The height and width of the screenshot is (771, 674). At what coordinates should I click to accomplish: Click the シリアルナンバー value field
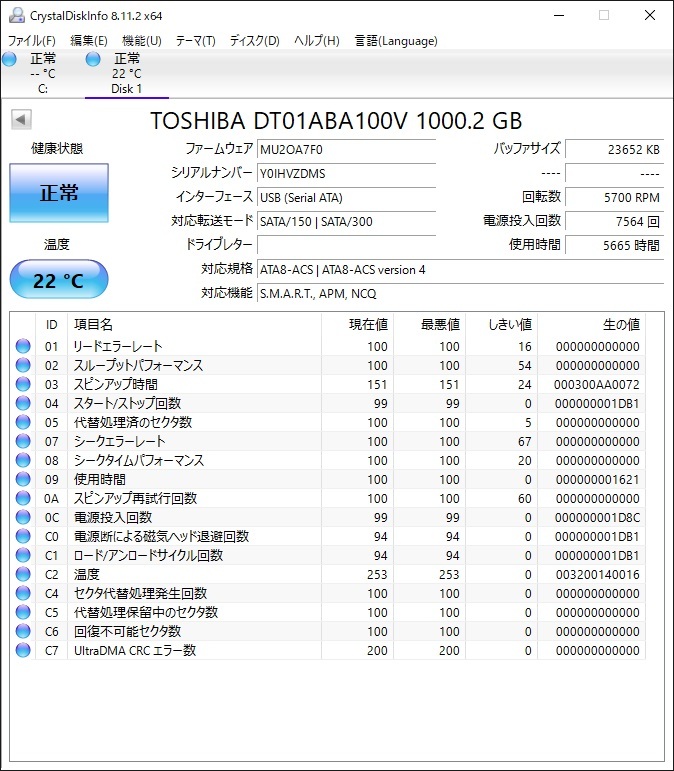click(346, 174)
